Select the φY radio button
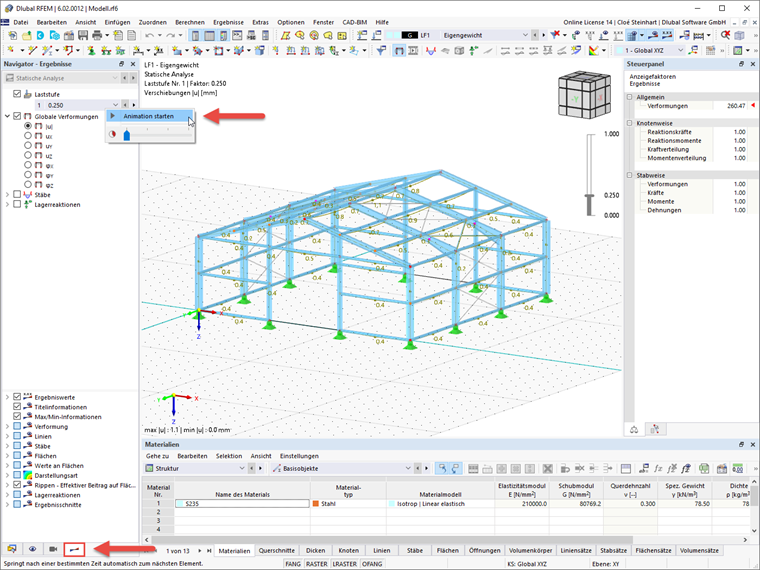Screen dimensions: 760x570 pyautogui.click(x=28, y=175)
